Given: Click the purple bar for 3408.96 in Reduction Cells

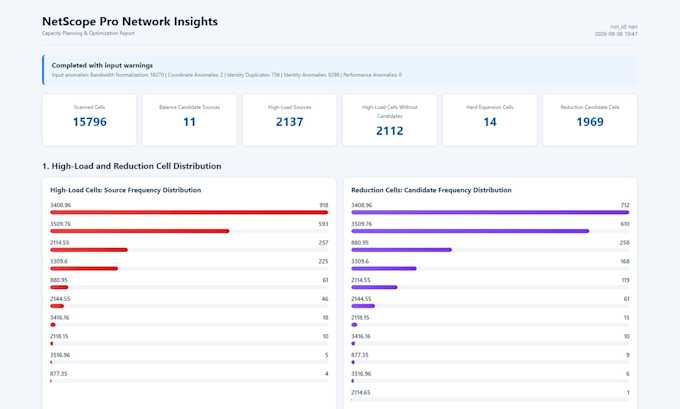Looking at the screenshot, I should click(490, 213).
